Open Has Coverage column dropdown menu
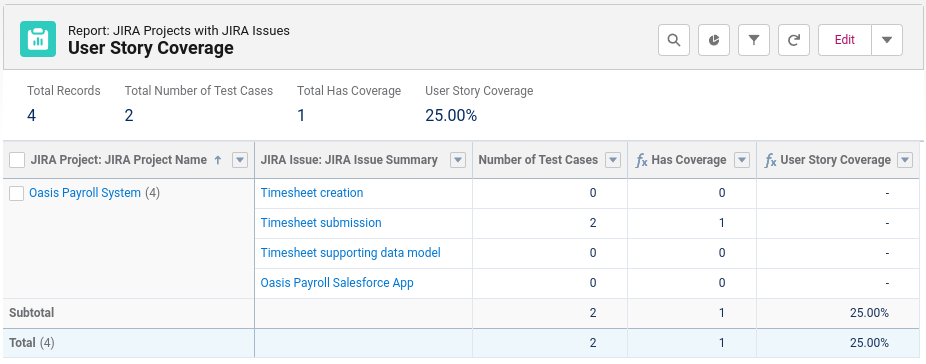Image resolution: width=926 pixels, height=364 pixels. click(x=742, y=160)
